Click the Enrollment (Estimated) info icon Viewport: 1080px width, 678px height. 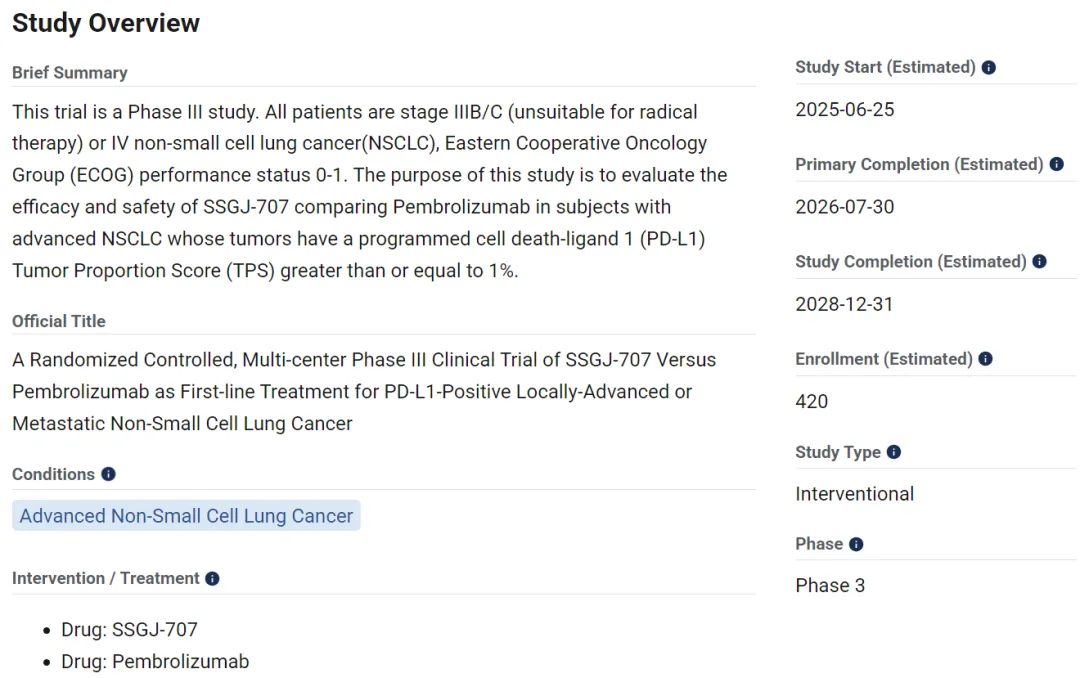coord(986,359)
